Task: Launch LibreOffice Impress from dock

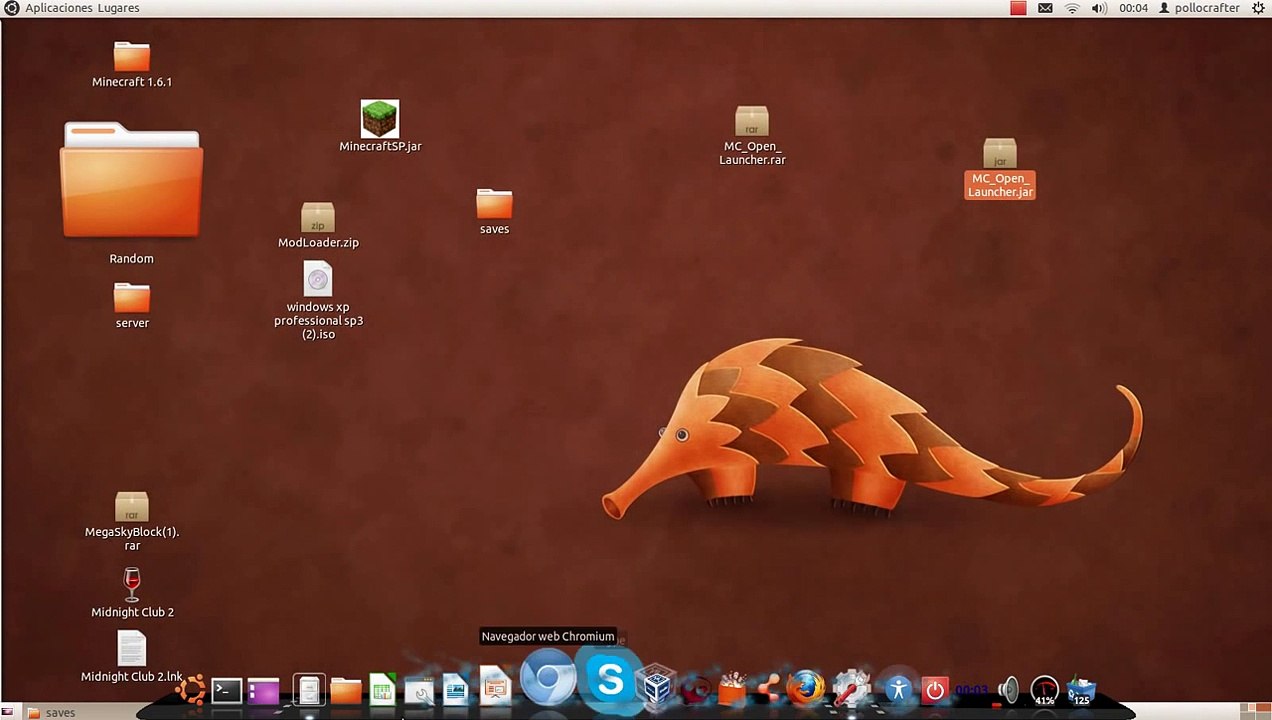Action: click(x=494, y=688)
